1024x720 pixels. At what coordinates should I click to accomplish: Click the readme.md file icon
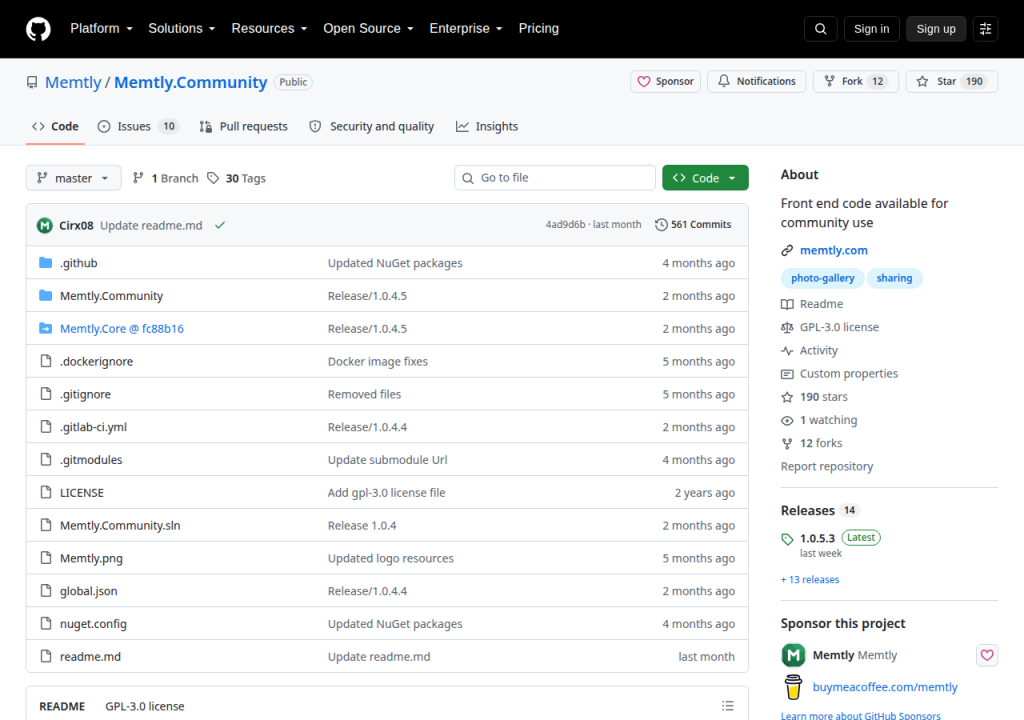click(x=45, y=655)
